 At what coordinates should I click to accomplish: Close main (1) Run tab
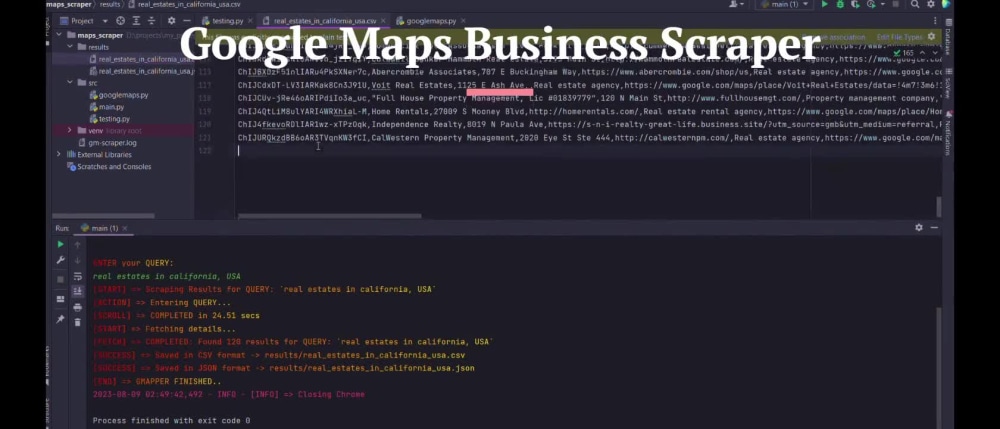pos(125,228)
